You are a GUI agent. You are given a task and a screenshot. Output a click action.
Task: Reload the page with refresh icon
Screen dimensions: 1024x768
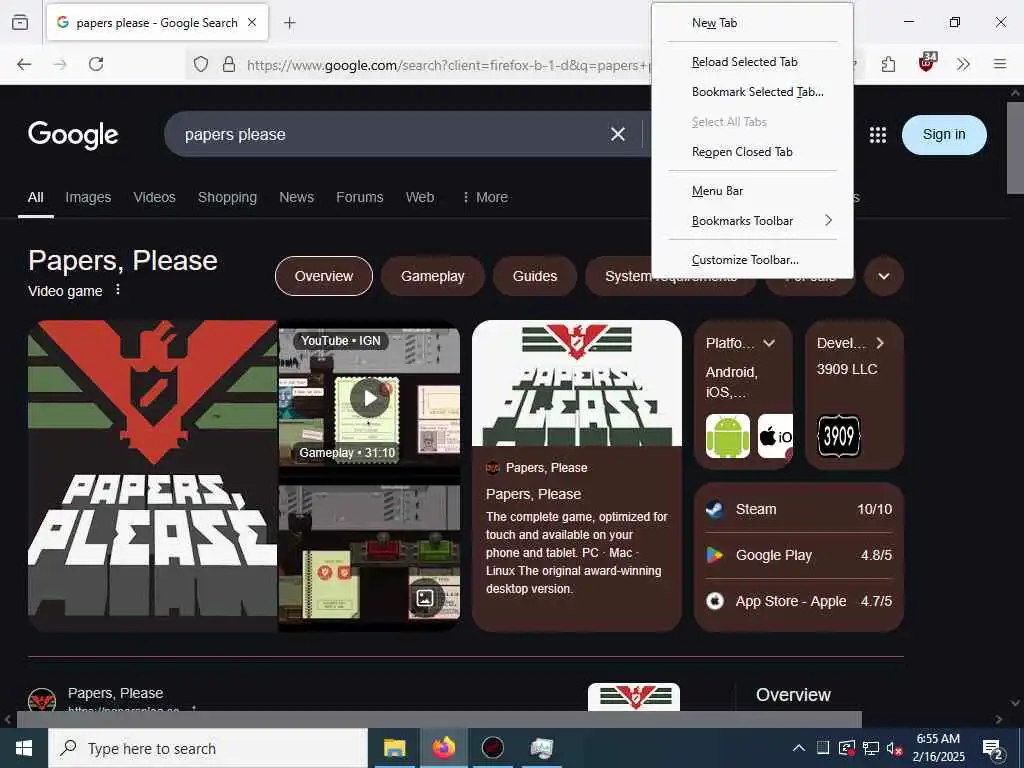[96, 64]
